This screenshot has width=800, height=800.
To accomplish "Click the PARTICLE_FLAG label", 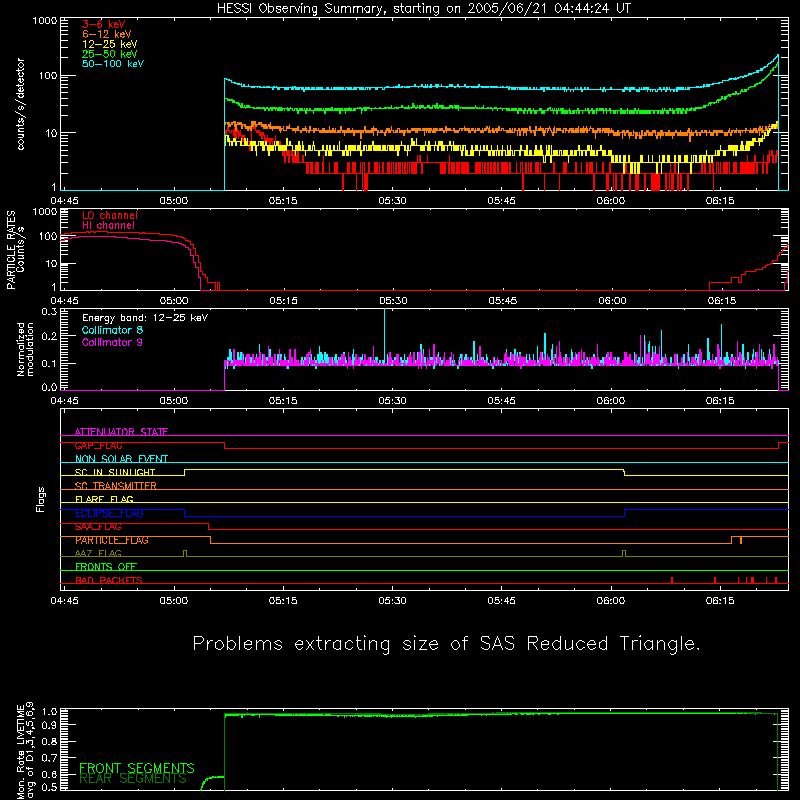I will click(x=112, y=540).
